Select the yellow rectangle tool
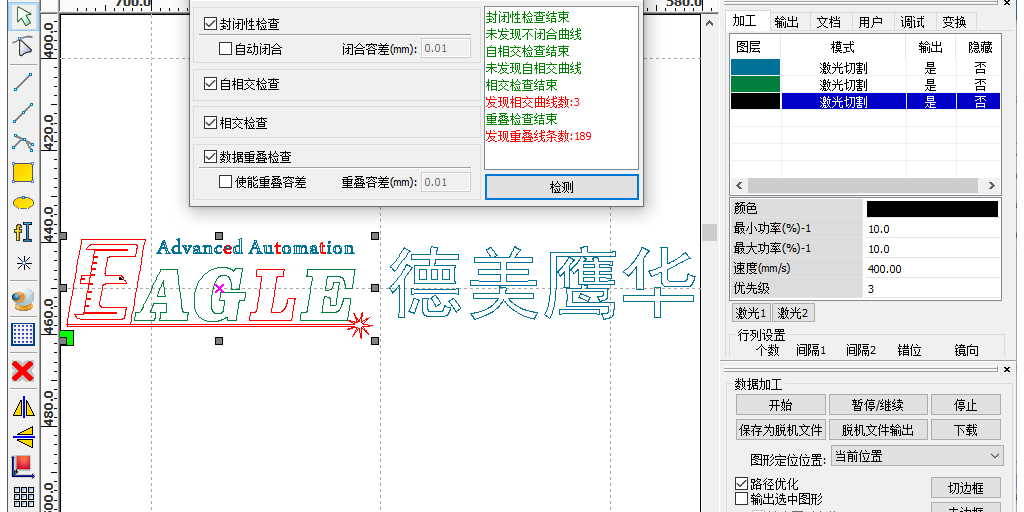The height and width of the screenshot is (512, 1024). coord(24,172)
